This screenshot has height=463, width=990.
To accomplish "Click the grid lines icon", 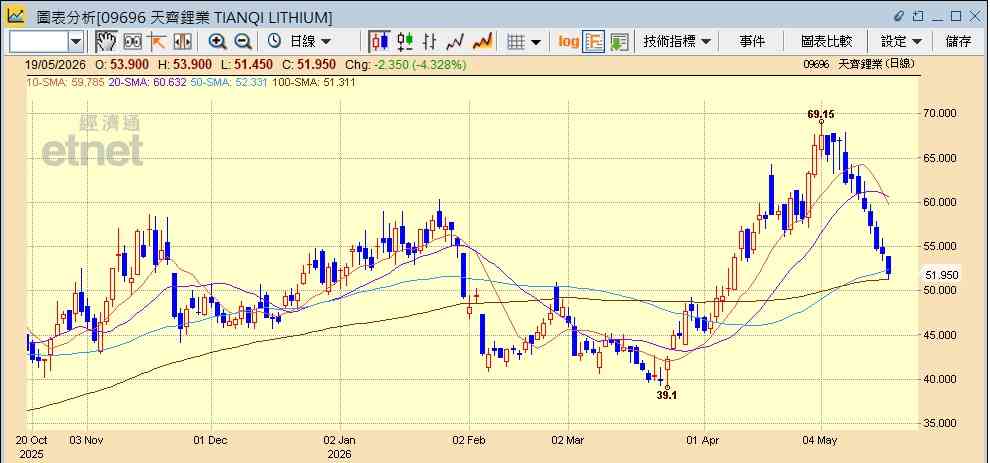I will pyautogui.click(x=516, y=42).
